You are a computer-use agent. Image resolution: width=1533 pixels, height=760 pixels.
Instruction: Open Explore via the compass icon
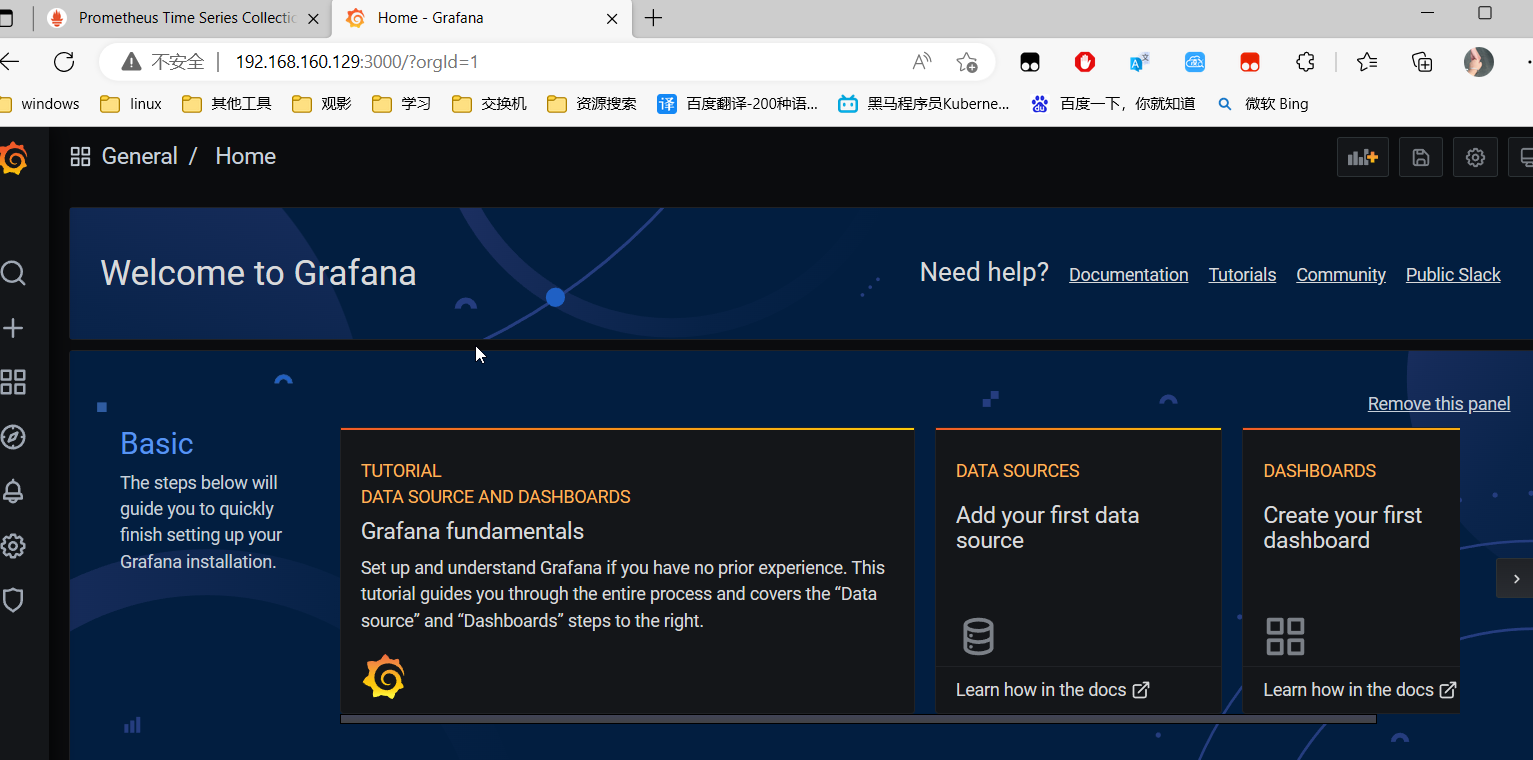point(13,437)
